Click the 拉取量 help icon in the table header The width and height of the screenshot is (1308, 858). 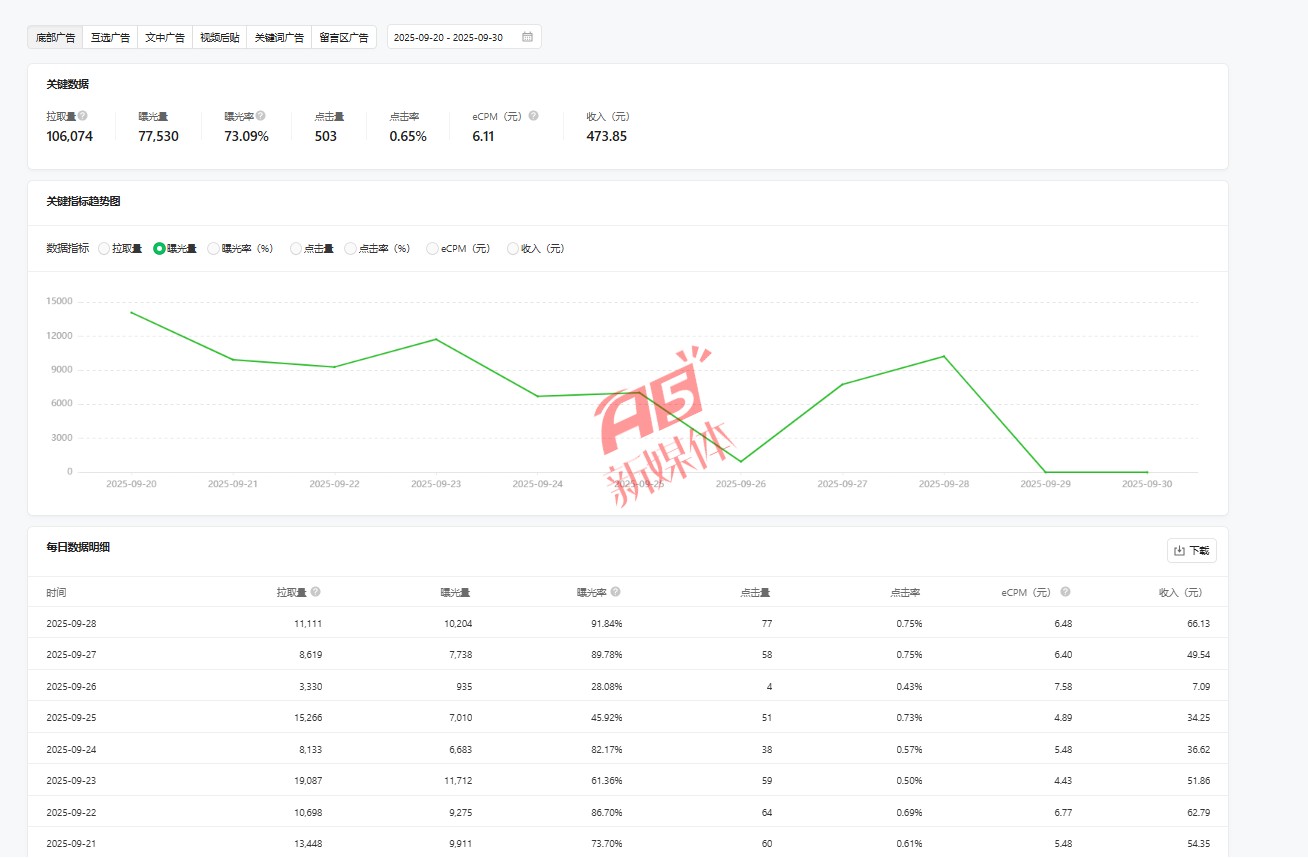[x=316, y=592]
